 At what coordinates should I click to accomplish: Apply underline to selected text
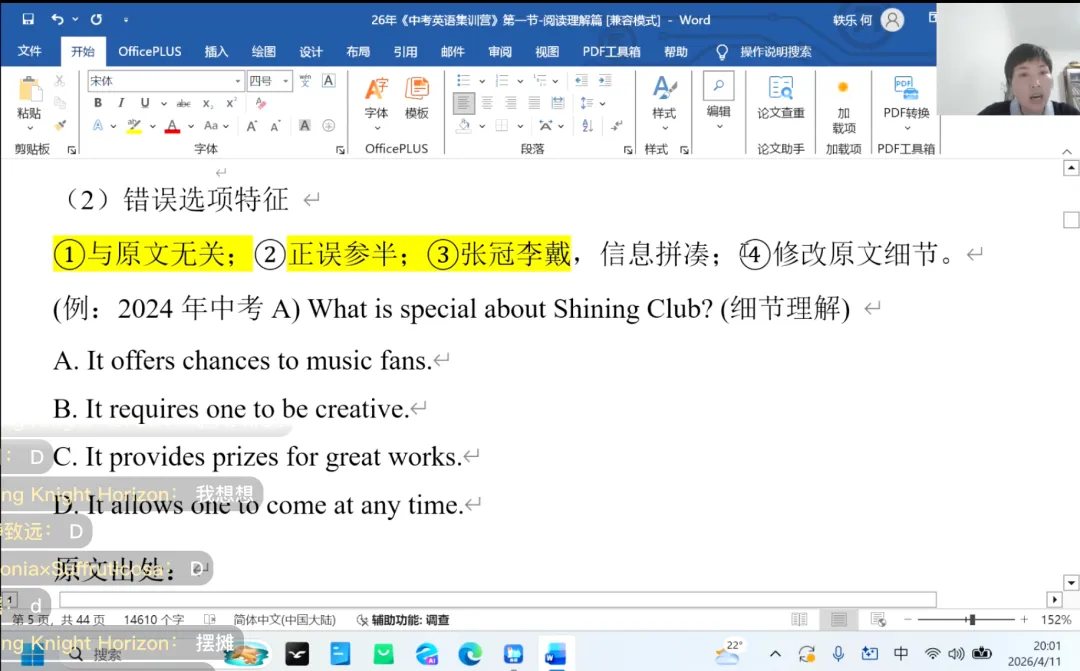(x=143, y=102)
